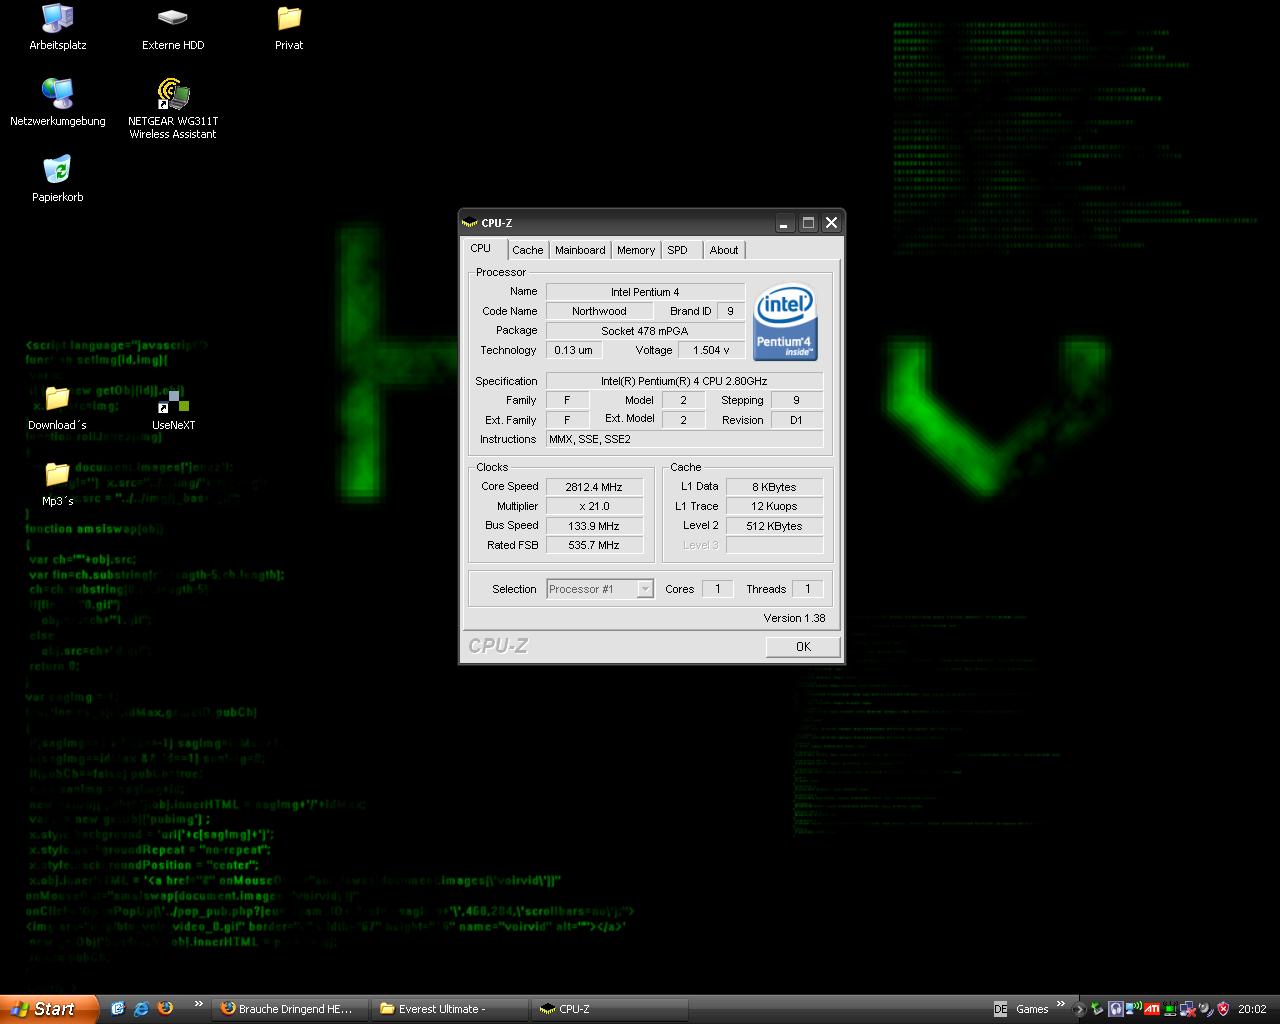This screenshot has height=1024, width=1280.
Task: Click the Multiplier value x 21.0
Action: (594, 506)
